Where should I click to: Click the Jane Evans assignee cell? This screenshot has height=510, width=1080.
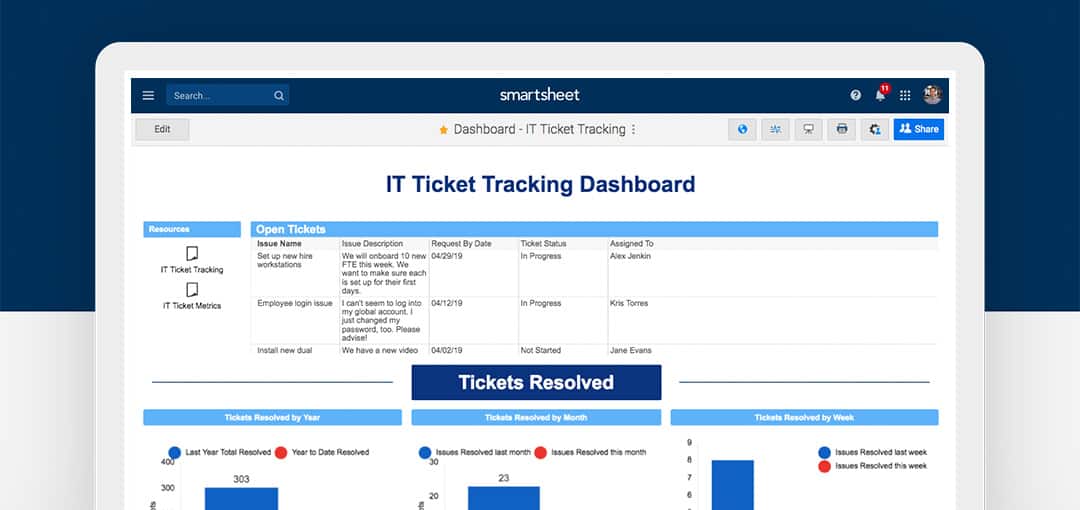pyautogui.click(x=773, y=350)
